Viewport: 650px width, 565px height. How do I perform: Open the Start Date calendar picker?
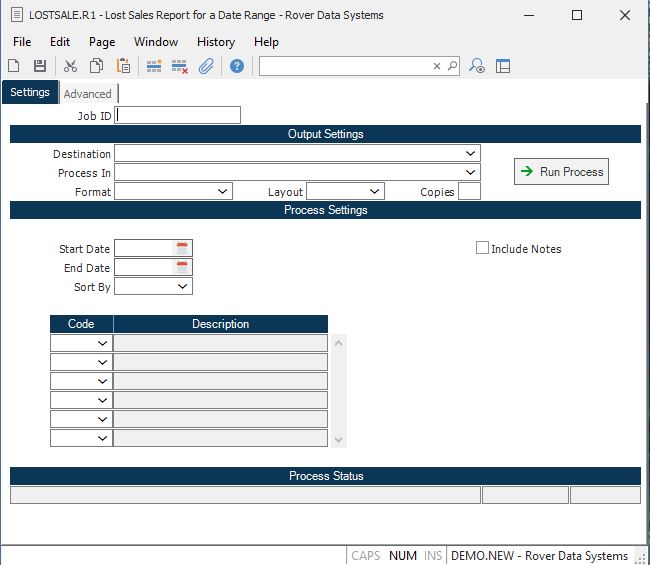pyautogui.click(x=182, y=248)
